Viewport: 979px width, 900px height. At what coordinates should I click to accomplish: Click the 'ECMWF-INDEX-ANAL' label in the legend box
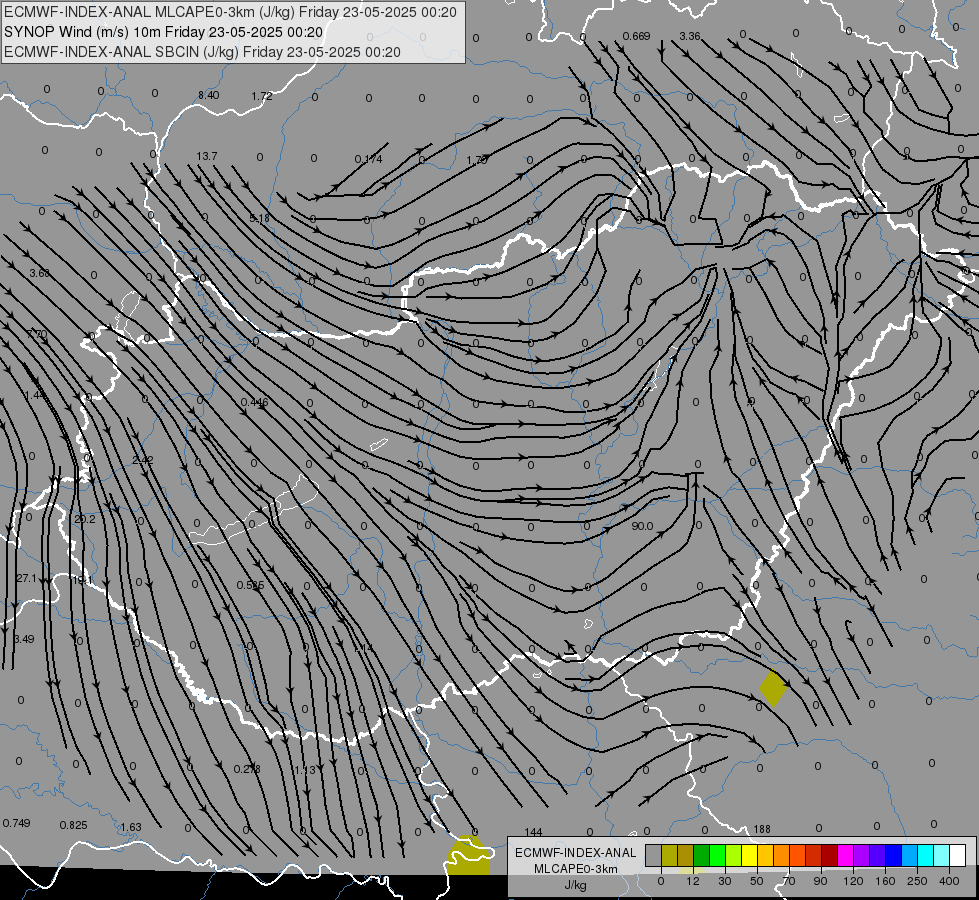(576, 853)
